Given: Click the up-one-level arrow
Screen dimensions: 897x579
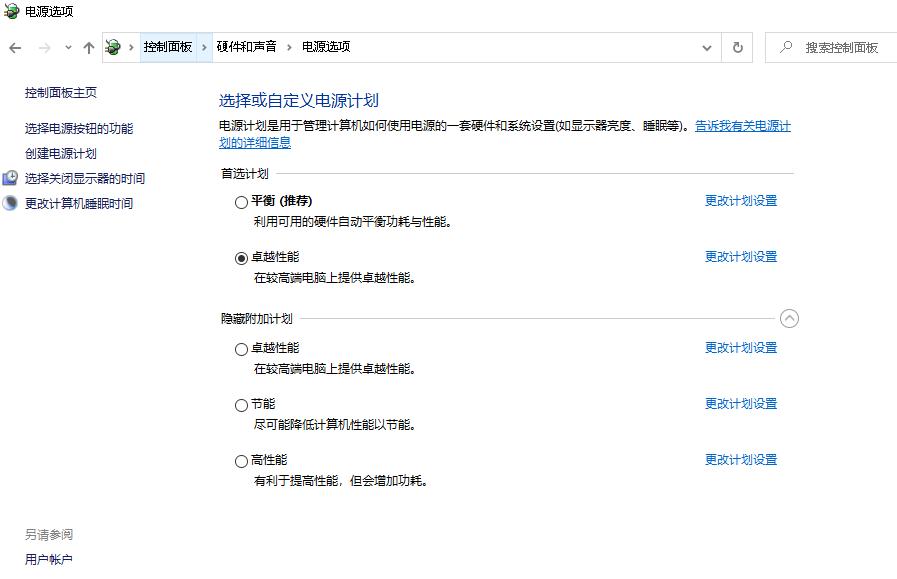Looking at the screenshot, I should coord(88,47).
